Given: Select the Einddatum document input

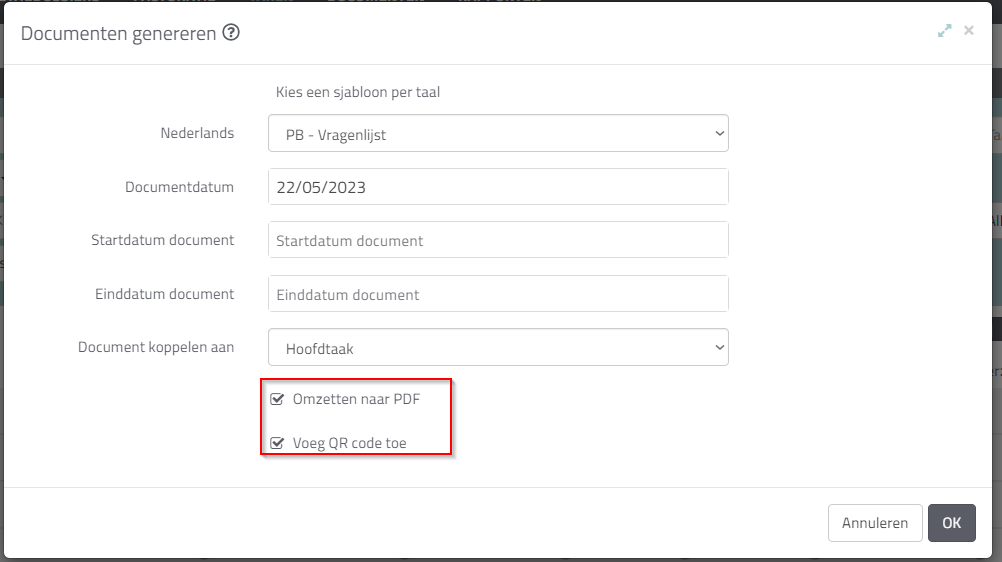Looking at the screenshot, I should [x=497, y=295].
